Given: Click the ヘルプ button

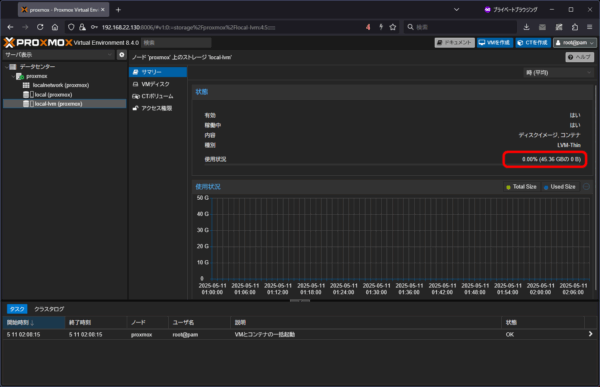Looking at the screenshot, I should pos(580,57).
